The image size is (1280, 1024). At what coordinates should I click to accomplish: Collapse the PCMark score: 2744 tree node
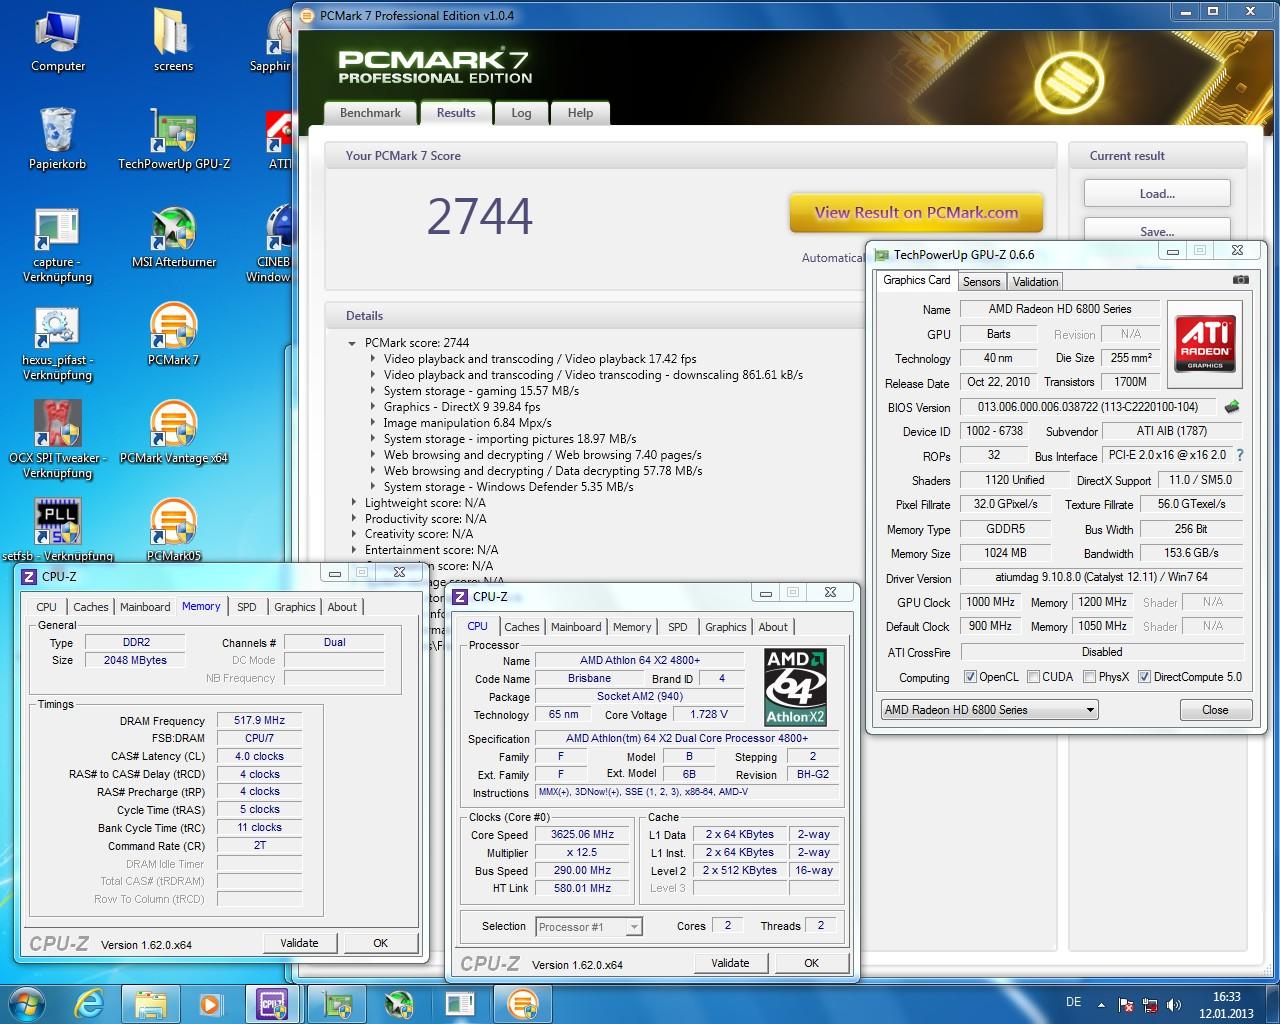(352, 343)
